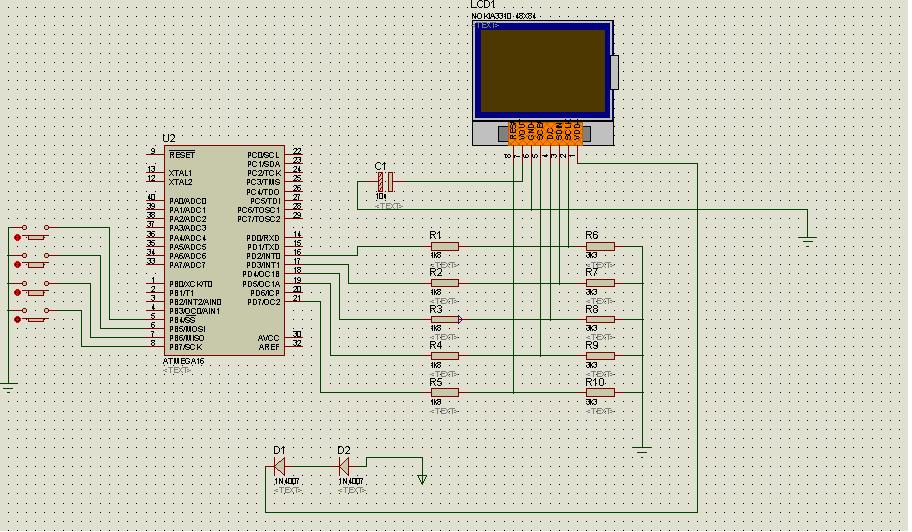Click the AVCC pin label
This screenshot has width=912, height=532.
(269, 338)
